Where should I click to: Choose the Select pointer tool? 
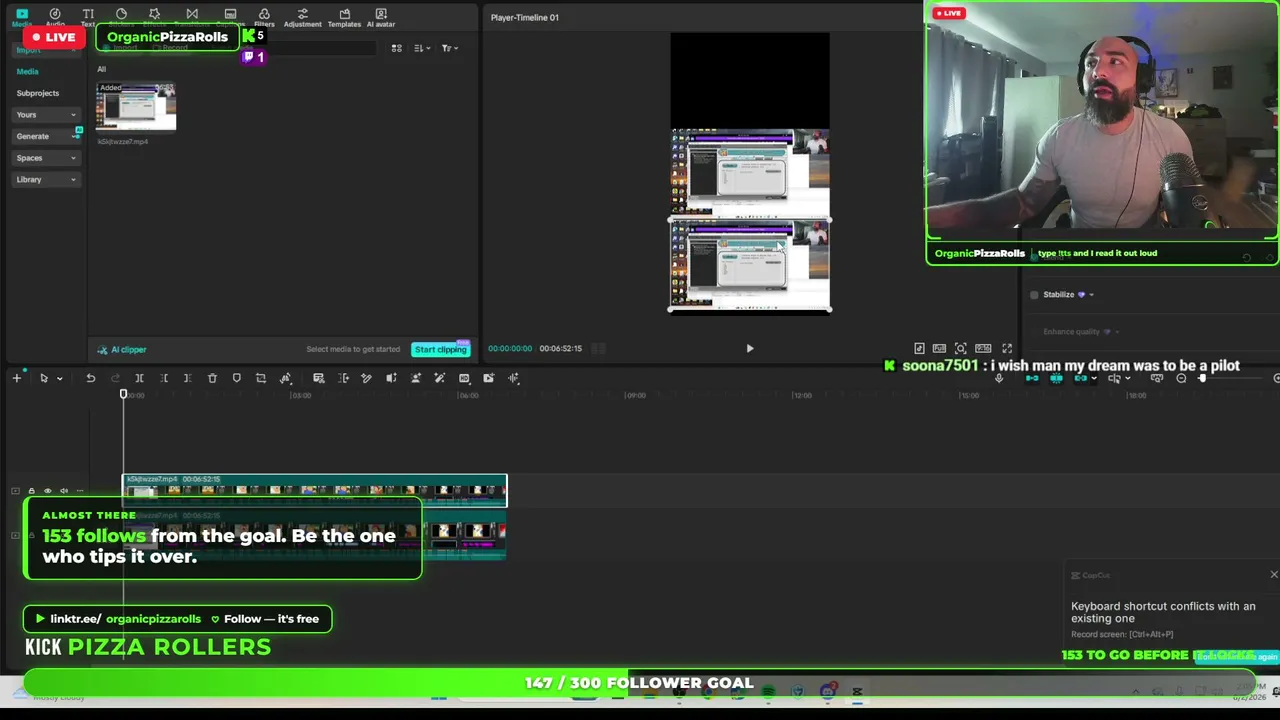coord(44,378)
